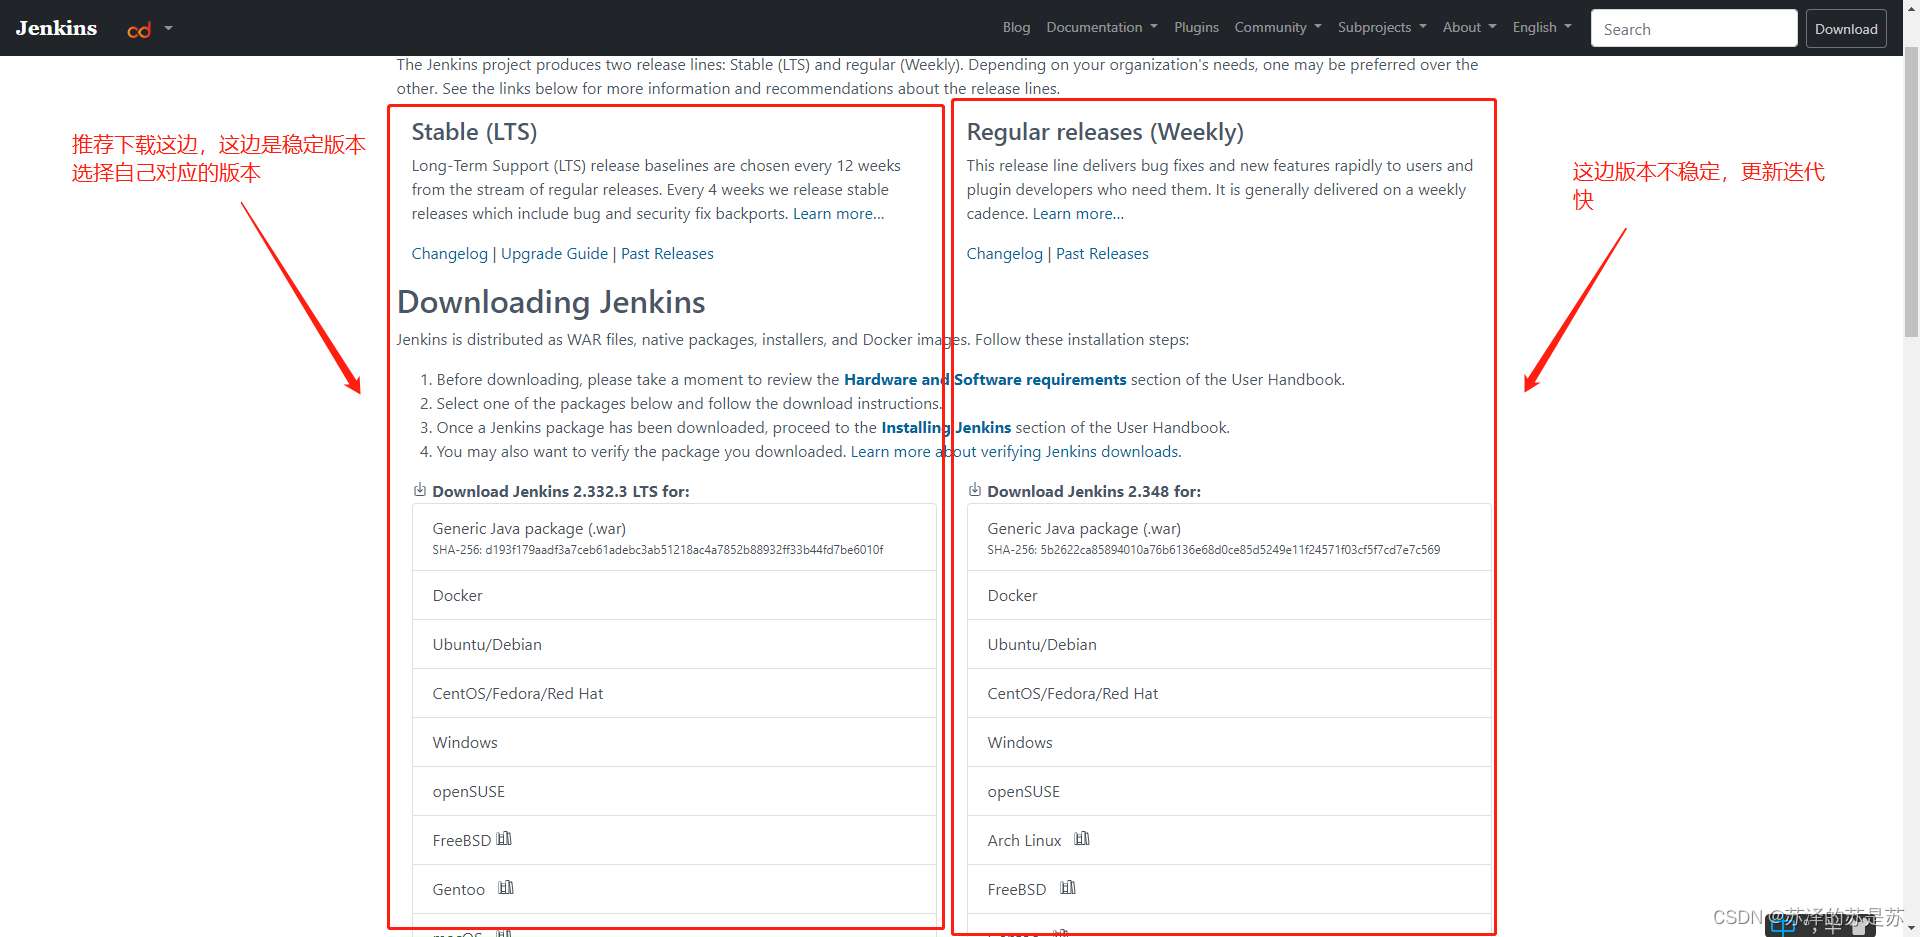Select Gentoo under the LTS list

coord(674,890)
